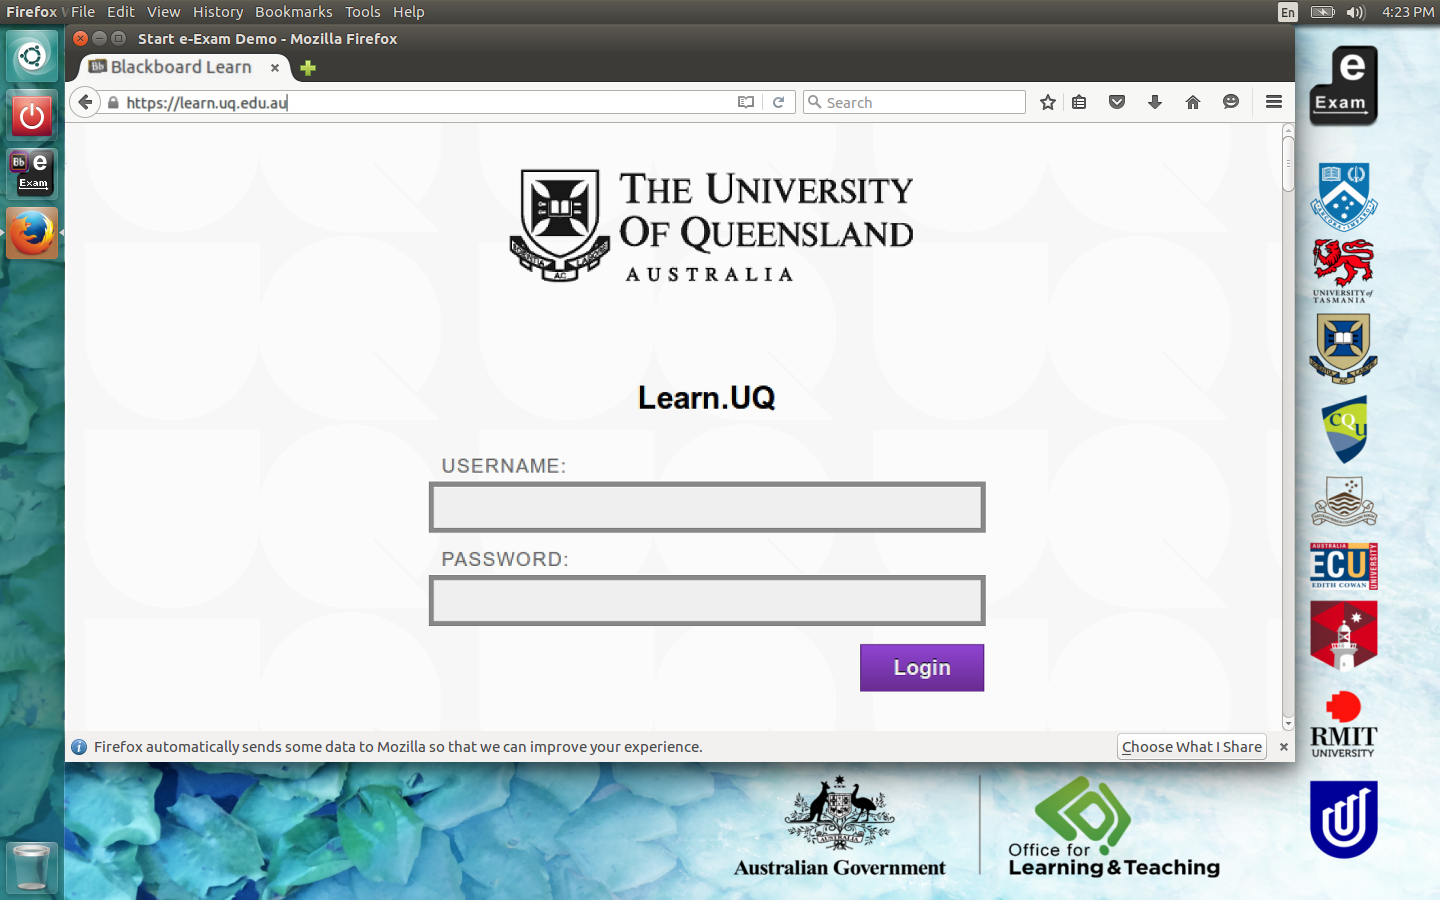Open the Downloads arrow icon
Screen dimensions: 1440x900
pos(1155,102)
